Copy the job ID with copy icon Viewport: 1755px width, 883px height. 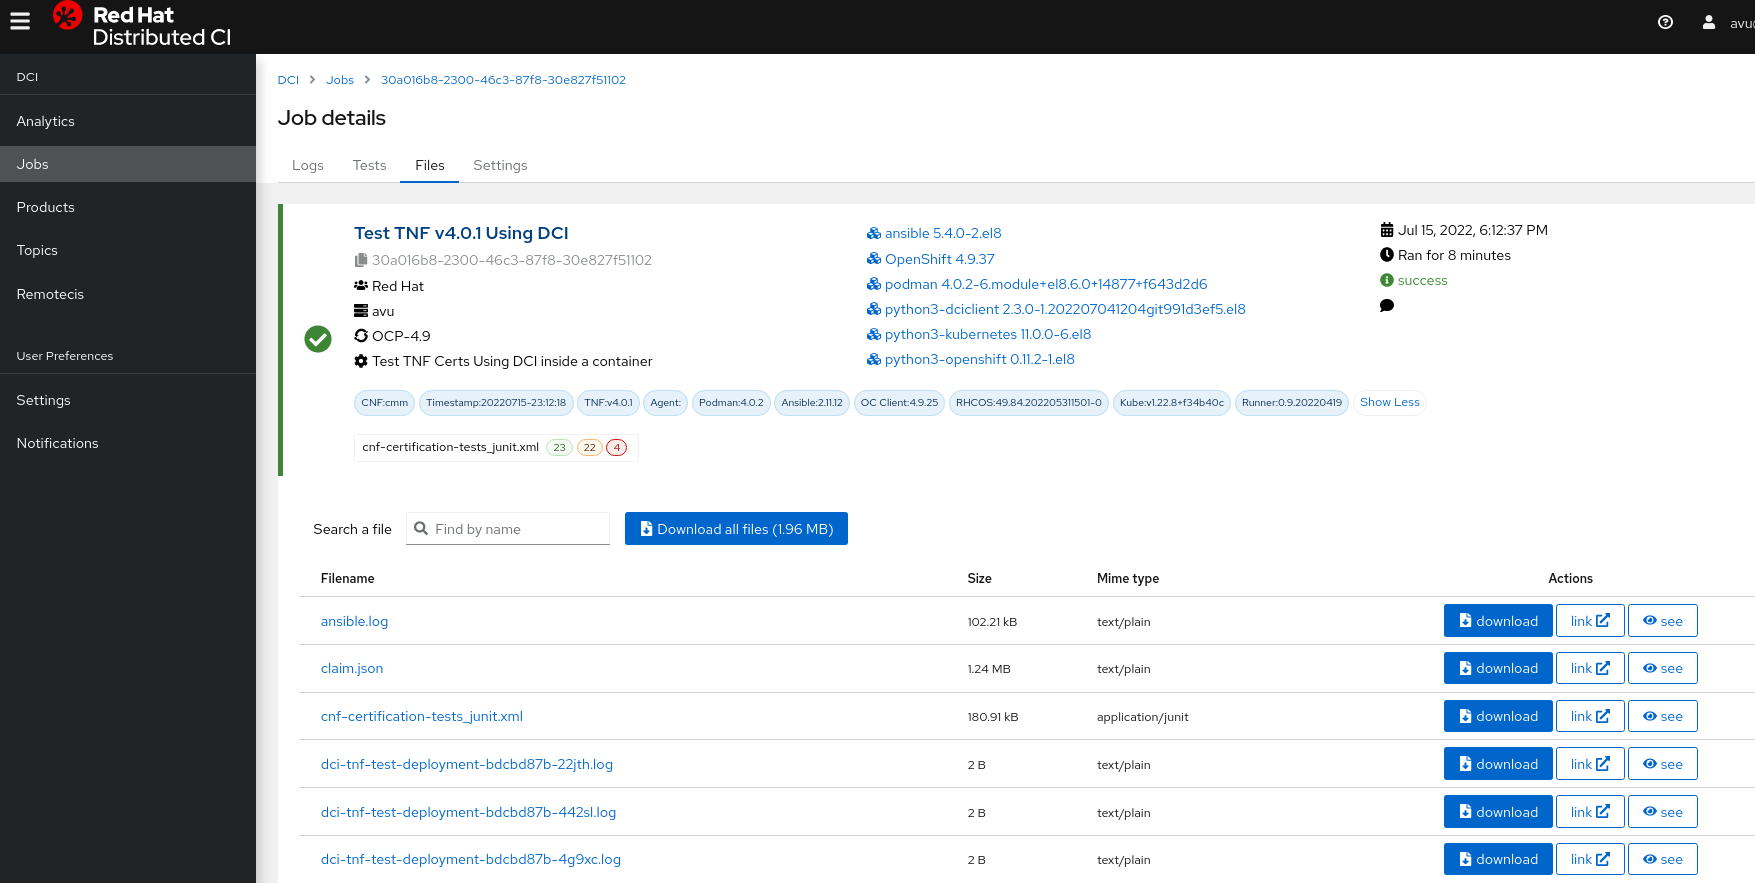[361, 260]
